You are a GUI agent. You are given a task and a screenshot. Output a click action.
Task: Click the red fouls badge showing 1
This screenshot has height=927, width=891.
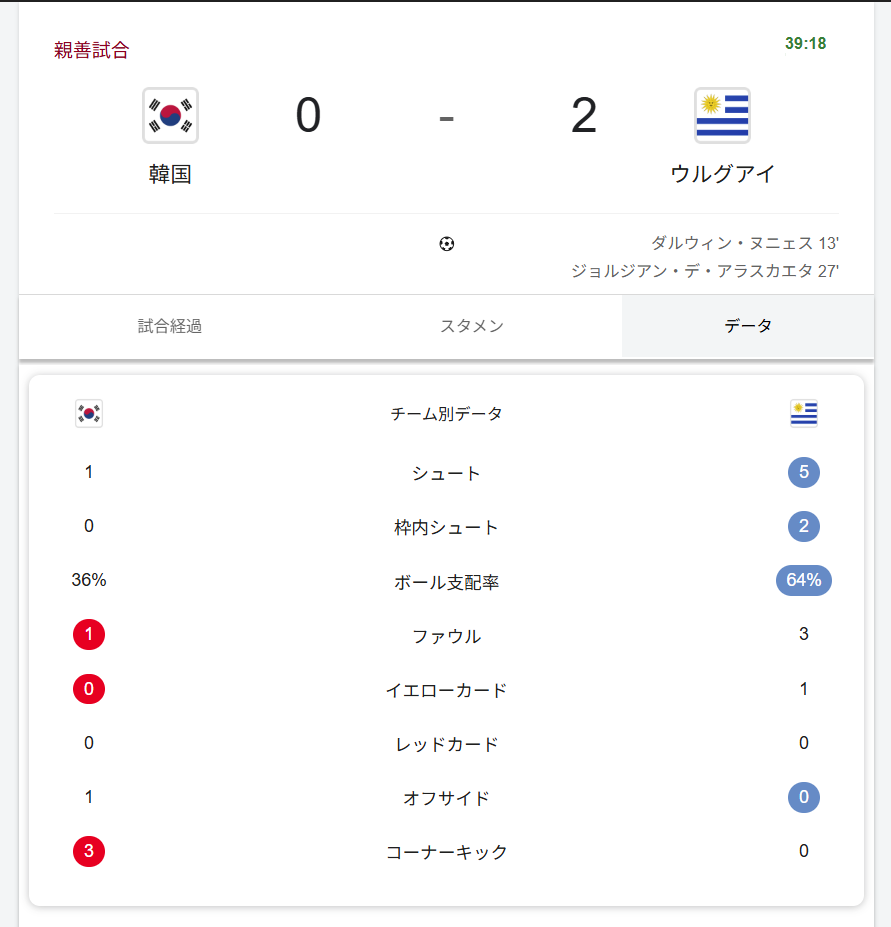tap(89, 634)
